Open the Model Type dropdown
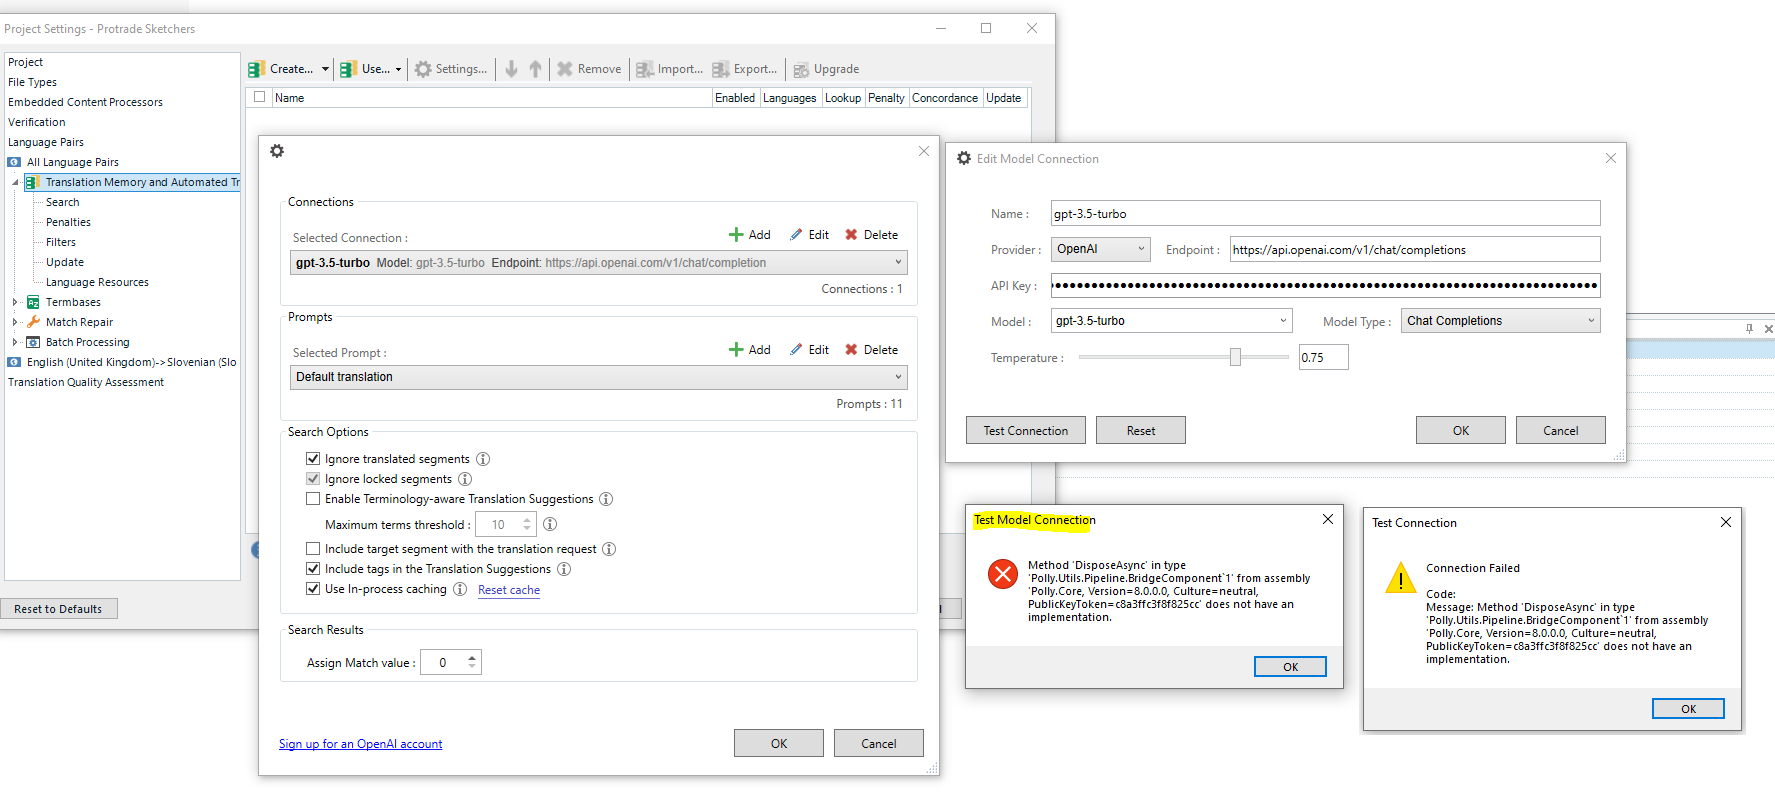The height and width of the screenshot is (793, 1775). [1500, 321]
